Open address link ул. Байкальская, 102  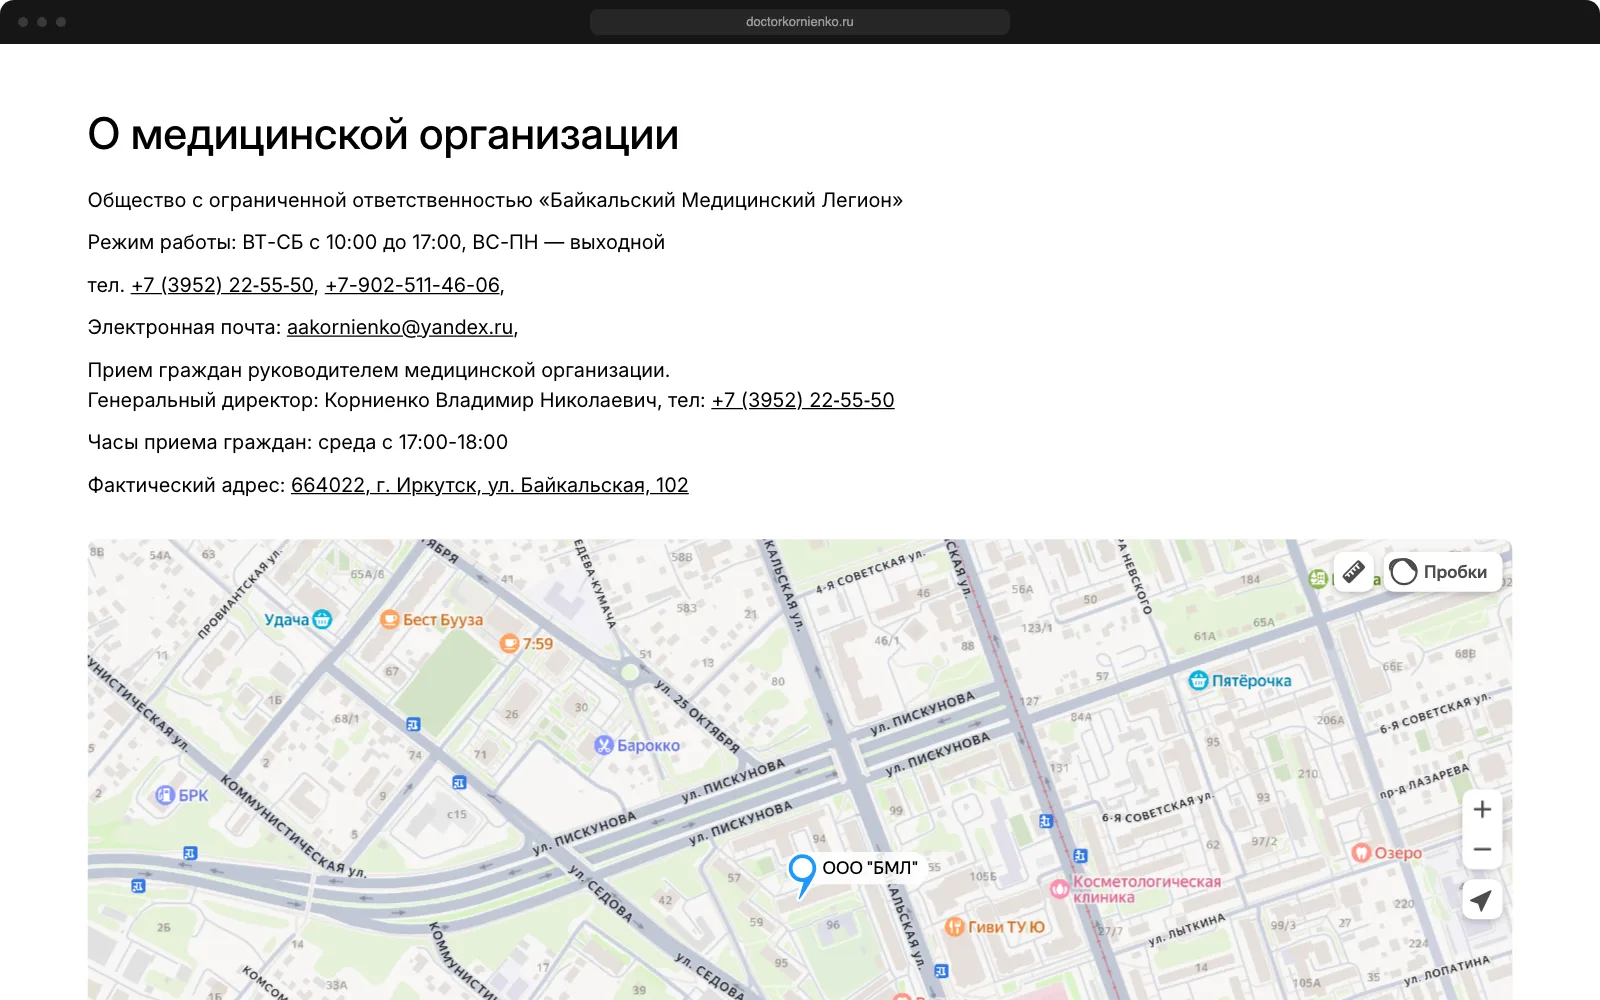click(x=490, y=485)
